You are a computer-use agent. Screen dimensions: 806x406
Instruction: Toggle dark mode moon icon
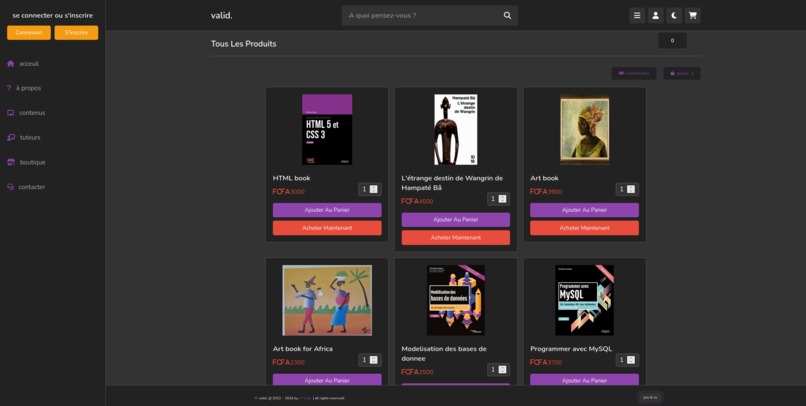pyautogui.click(x=674, y=15)
